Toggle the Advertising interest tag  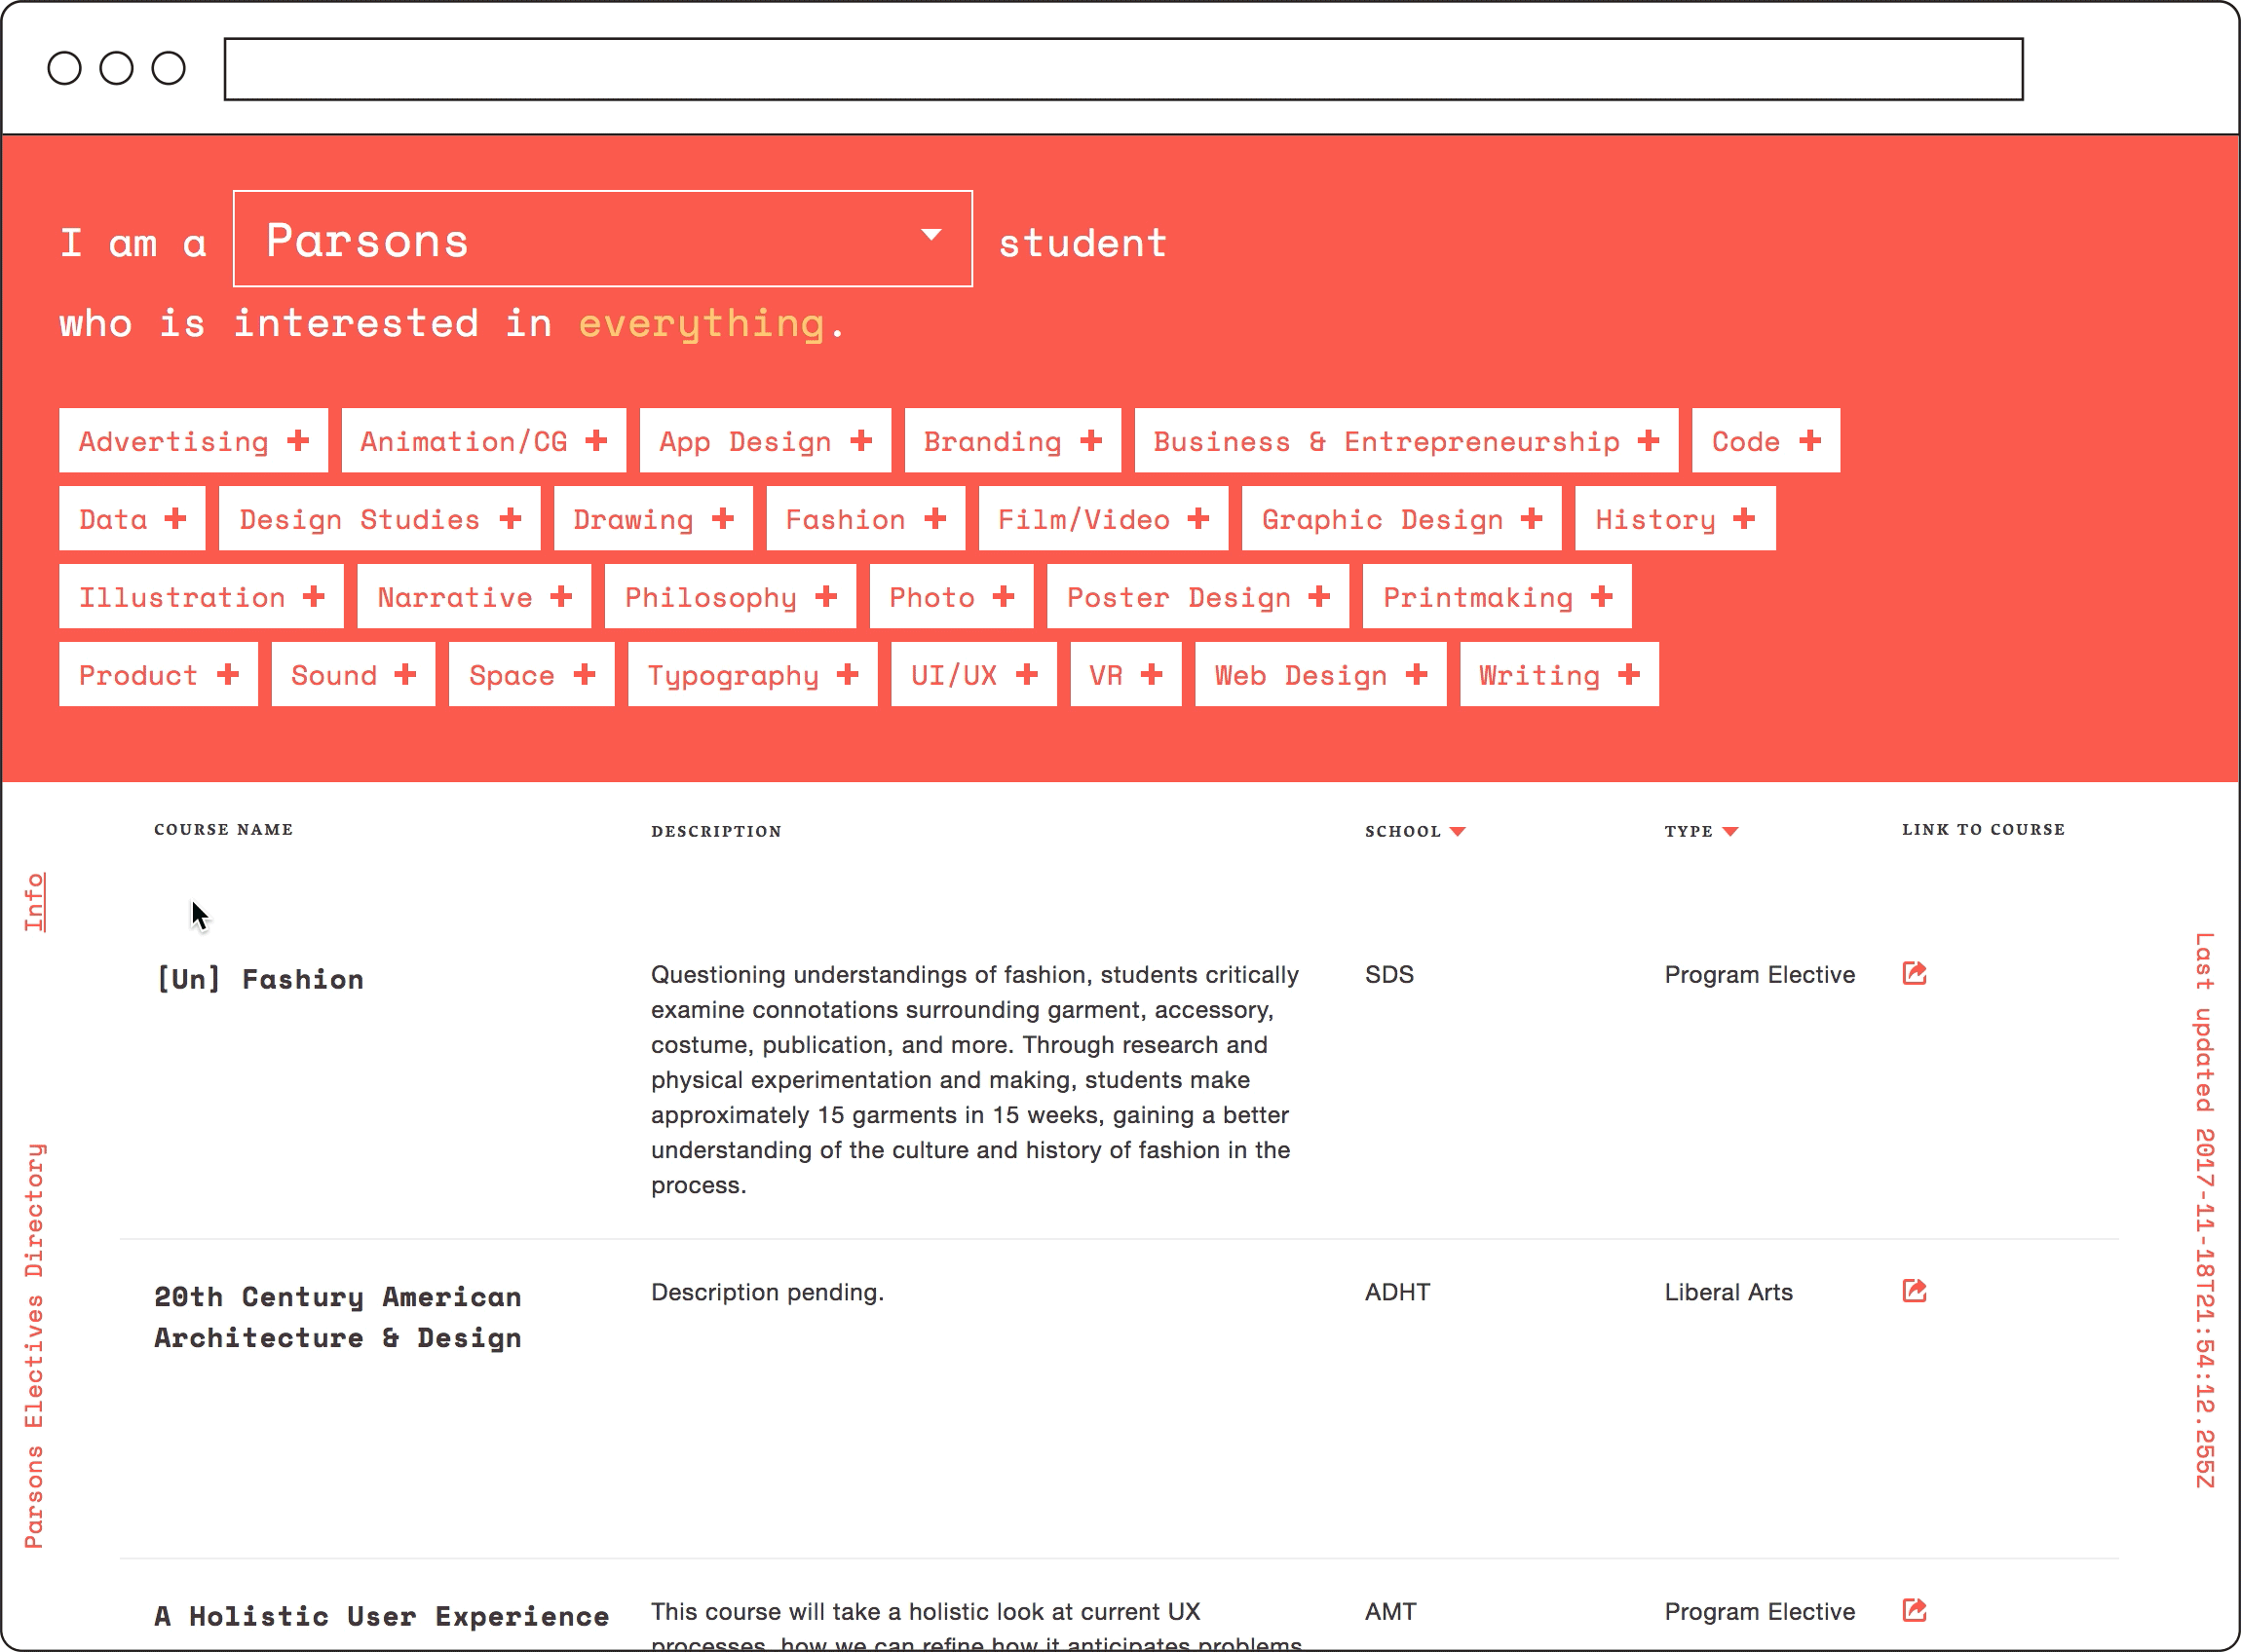pyautogui.click(x=188, y=440)
